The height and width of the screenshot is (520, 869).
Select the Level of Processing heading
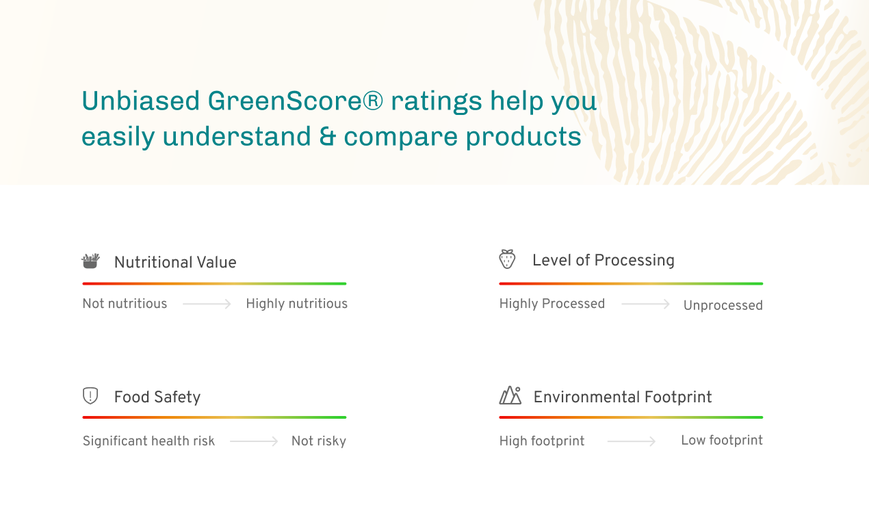click(604, 261)
